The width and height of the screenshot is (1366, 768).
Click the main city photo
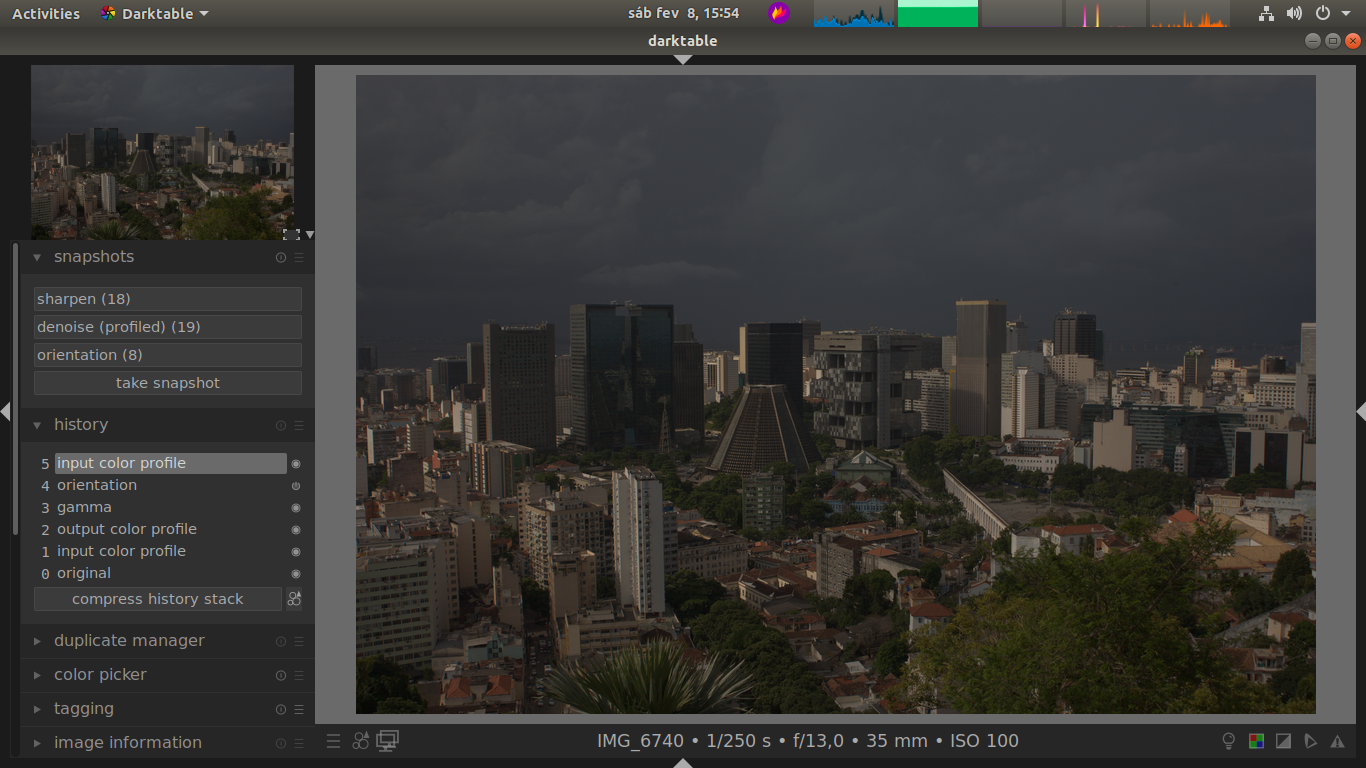click(x=836, y=394)
